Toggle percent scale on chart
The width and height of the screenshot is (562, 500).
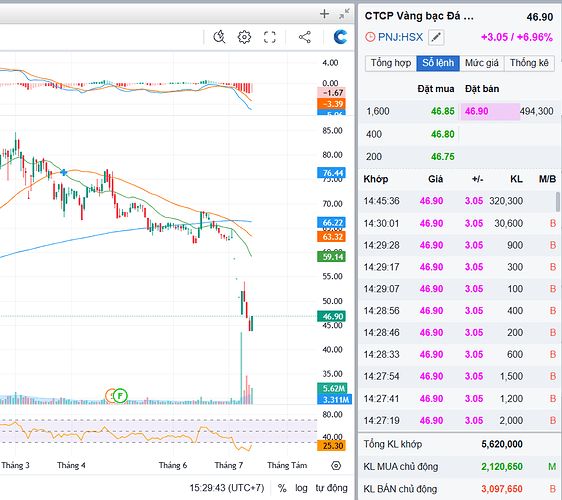282,488
